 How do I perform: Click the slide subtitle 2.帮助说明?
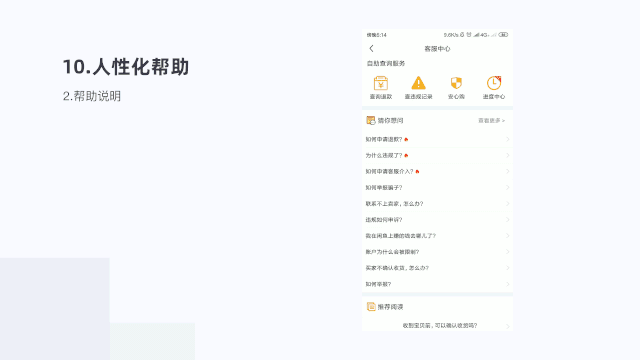click(92, 96)
